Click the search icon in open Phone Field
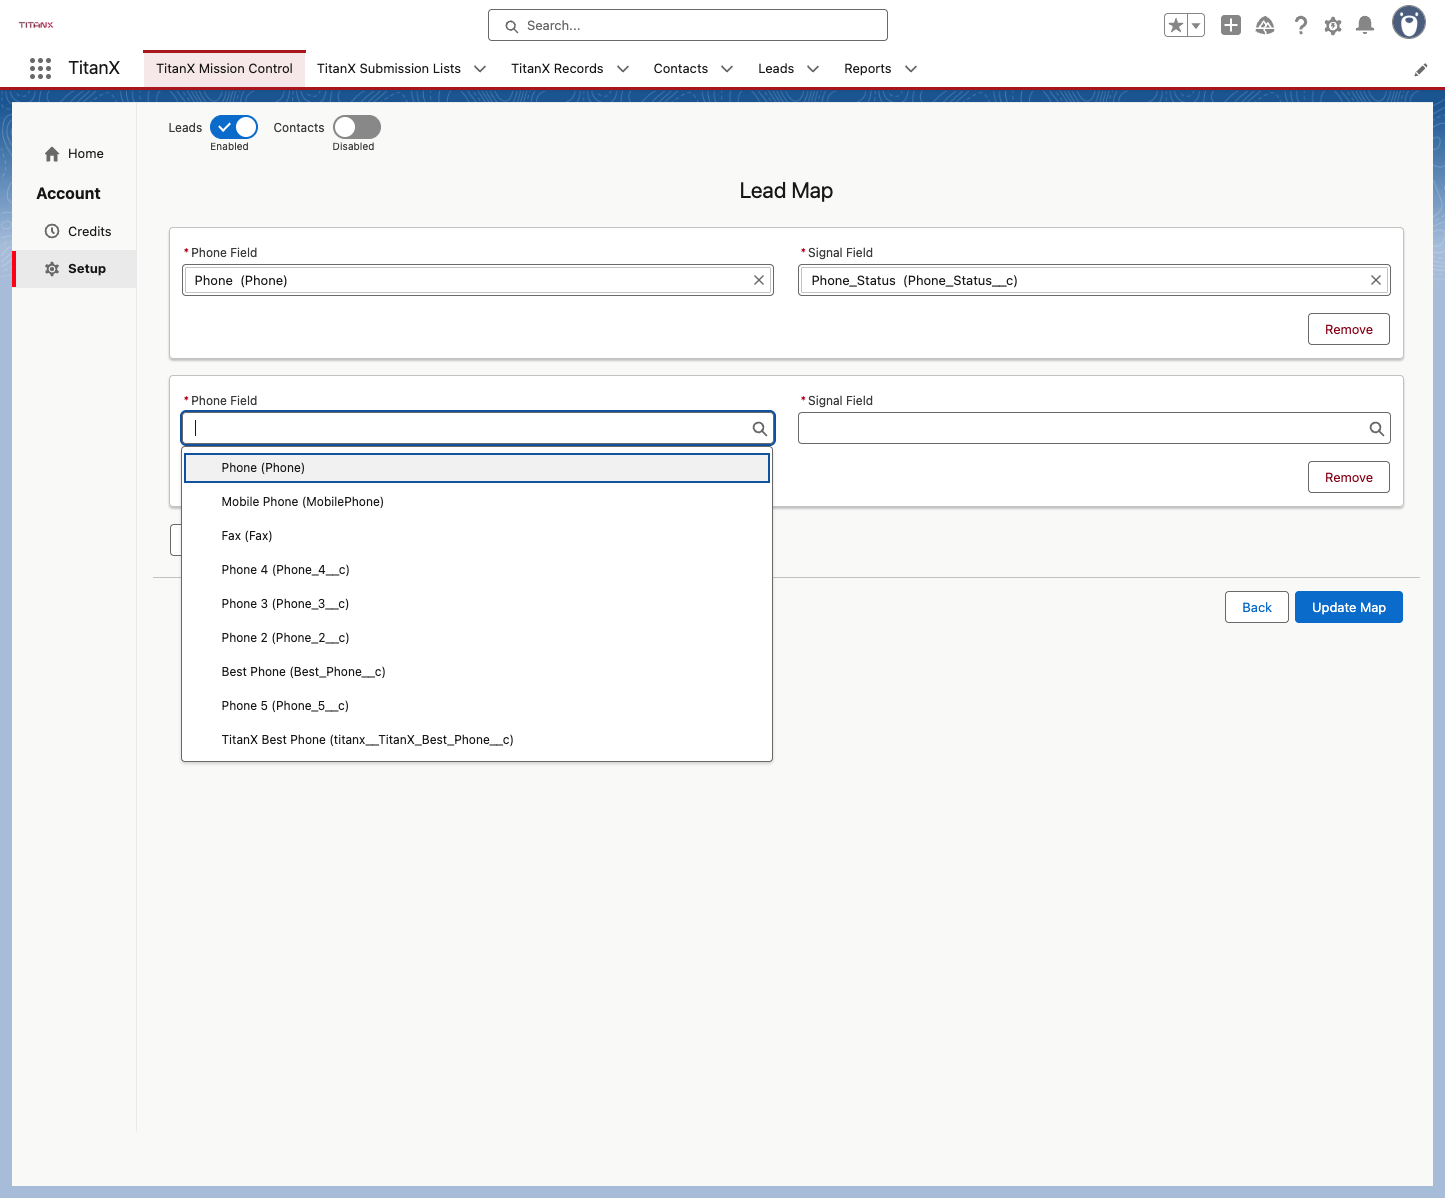Screen dimensions: 1445x1198 pyautogui.click(x=760, y=429)
